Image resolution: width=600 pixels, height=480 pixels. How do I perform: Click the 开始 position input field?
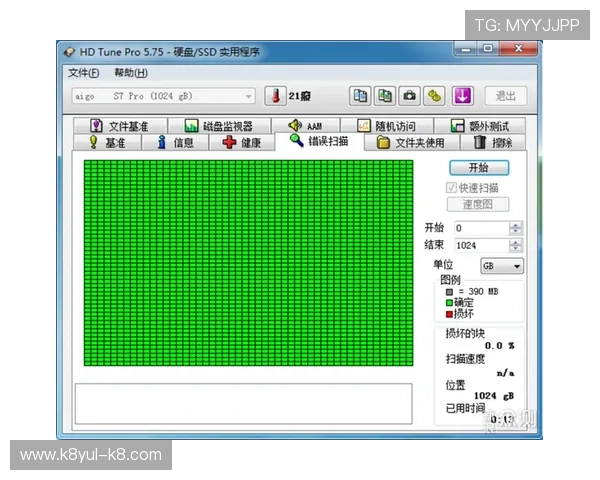[x=482, y=228]
